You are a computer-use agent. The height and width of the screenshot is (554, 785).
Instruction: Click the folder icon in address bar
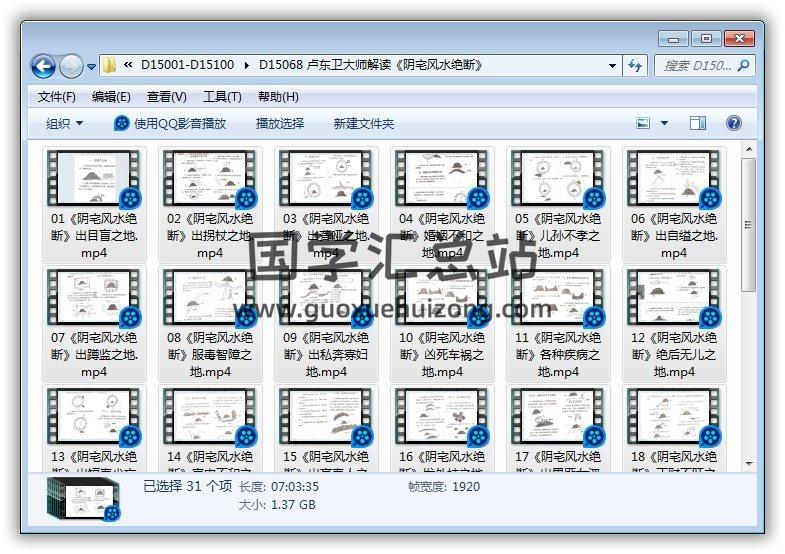(109, 65)
